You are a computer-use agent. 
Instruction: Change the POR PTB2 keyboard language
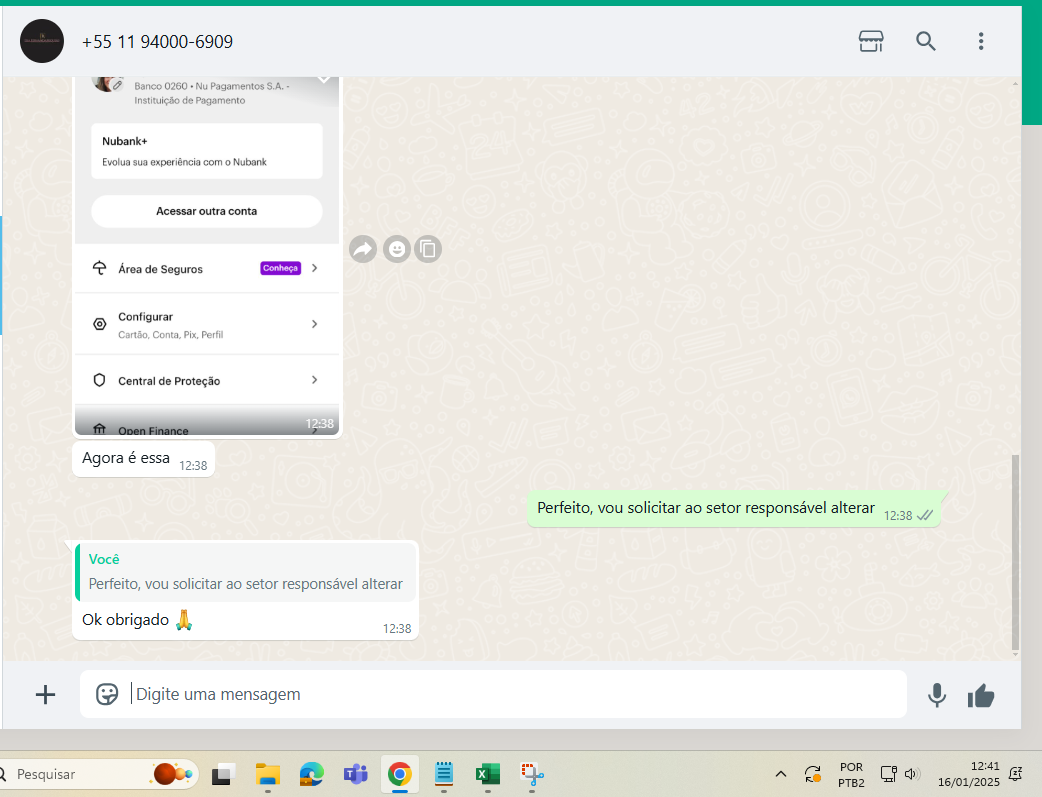coord(851,774)
